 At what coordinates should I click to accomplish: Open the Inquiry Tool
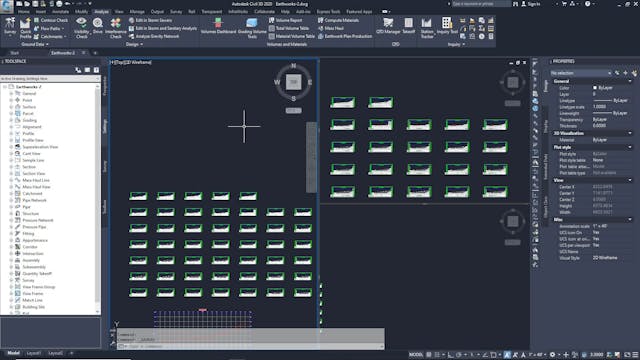click(x=447, y=25)
